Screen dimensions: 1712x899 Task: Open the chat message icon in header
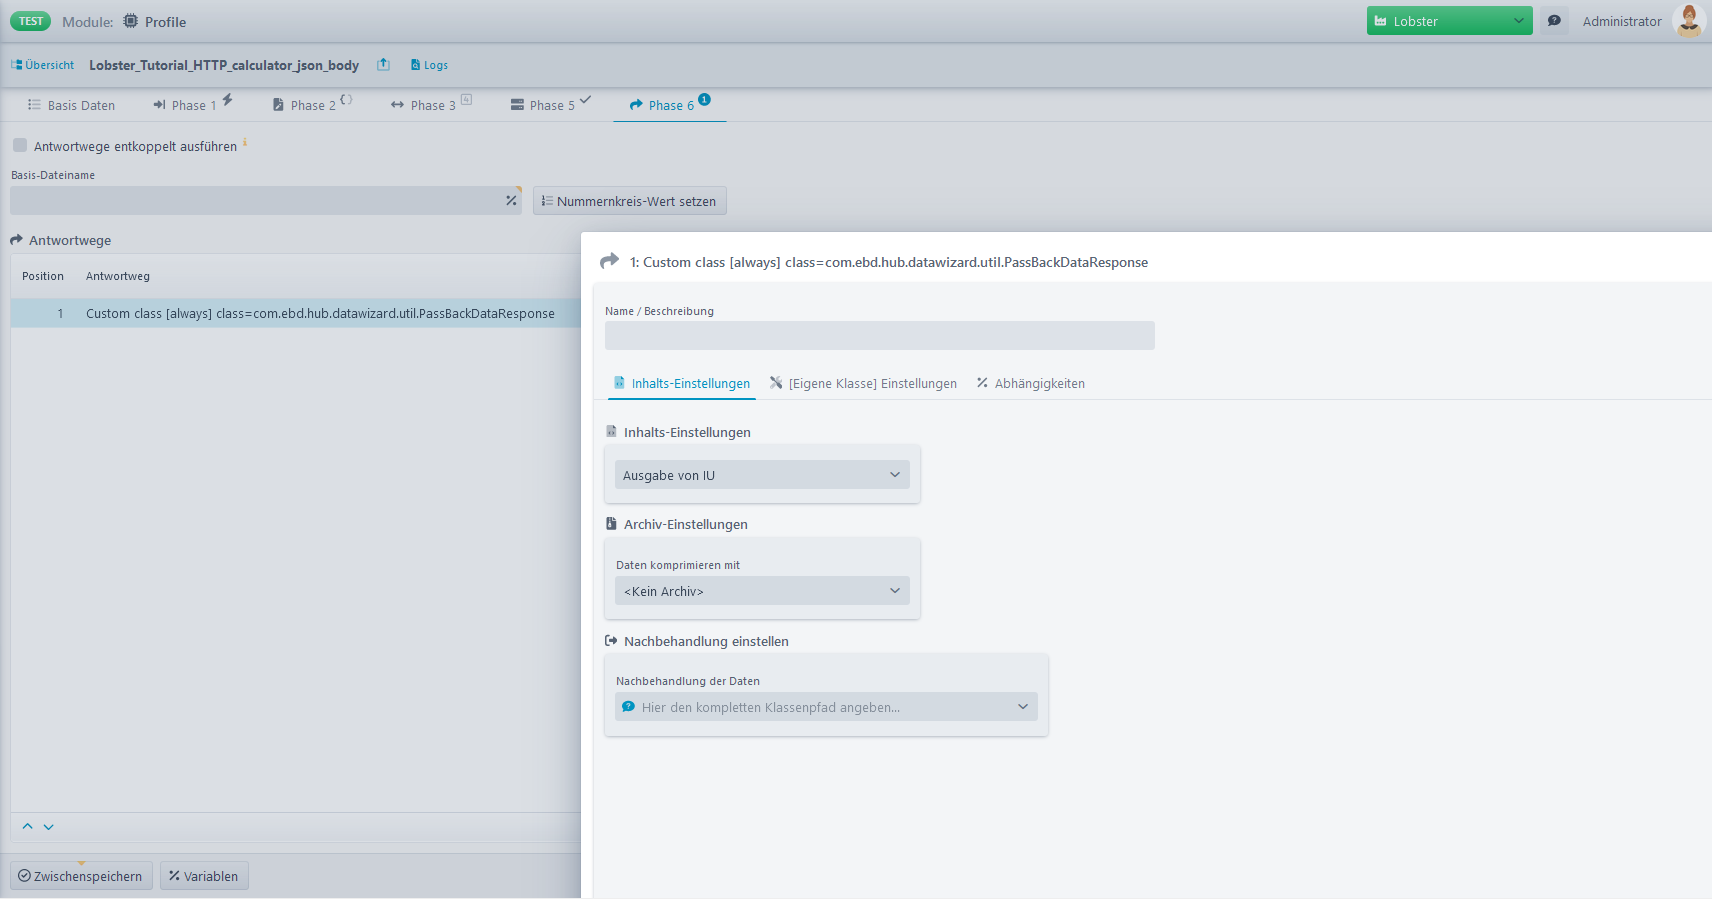[1554, 21]
